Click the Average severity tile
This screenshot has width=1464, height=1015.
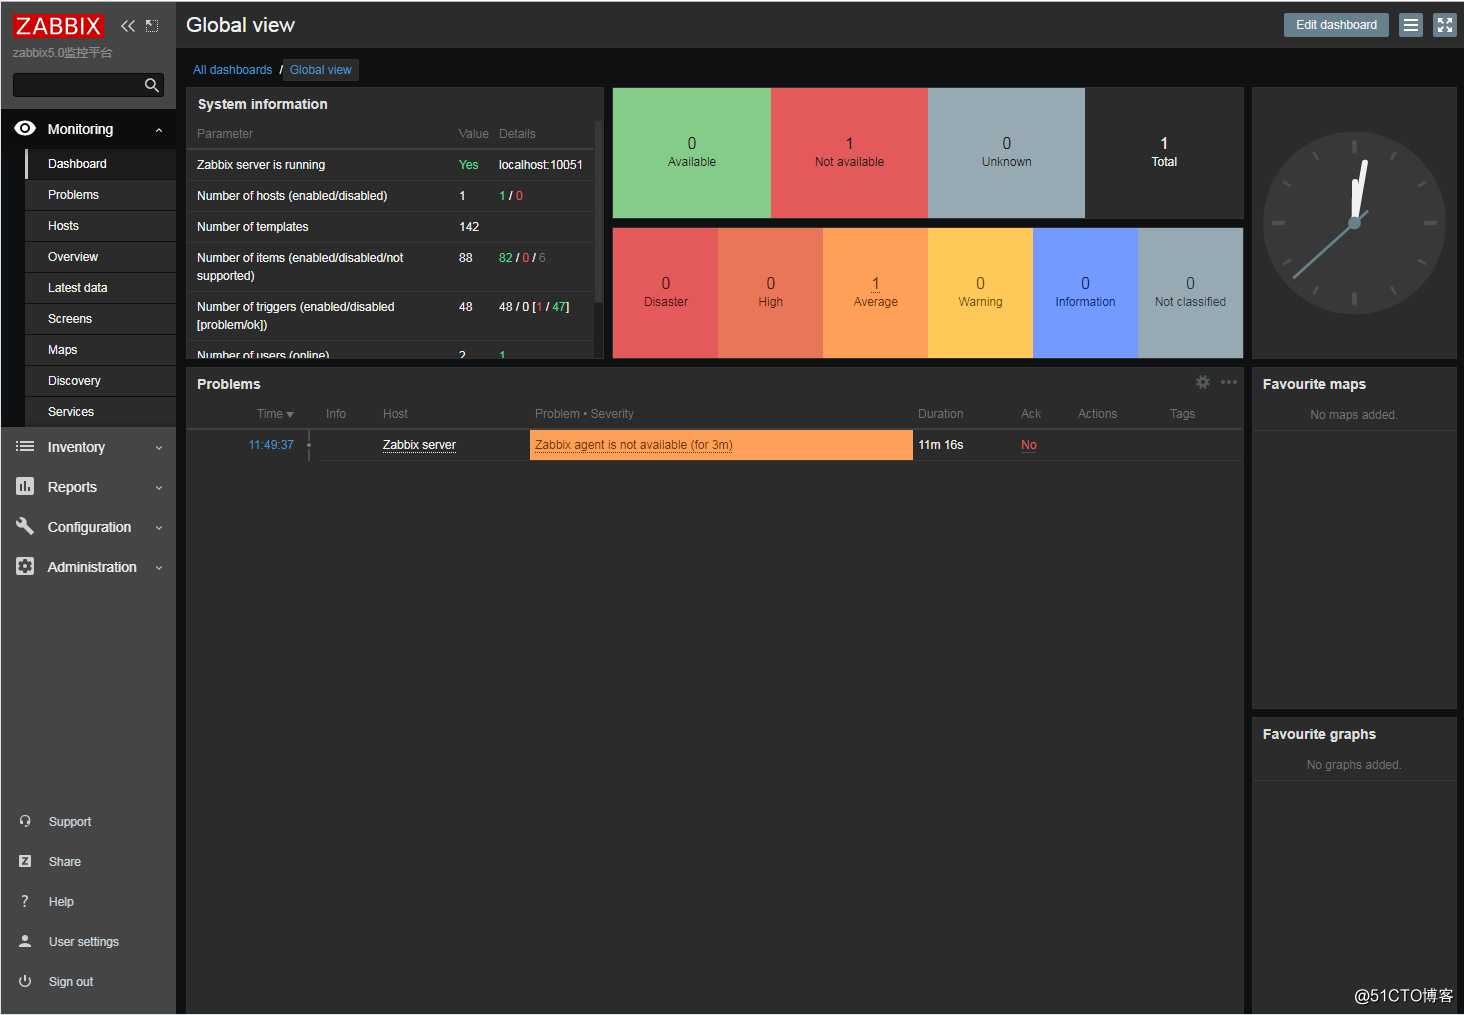point(875,293)
